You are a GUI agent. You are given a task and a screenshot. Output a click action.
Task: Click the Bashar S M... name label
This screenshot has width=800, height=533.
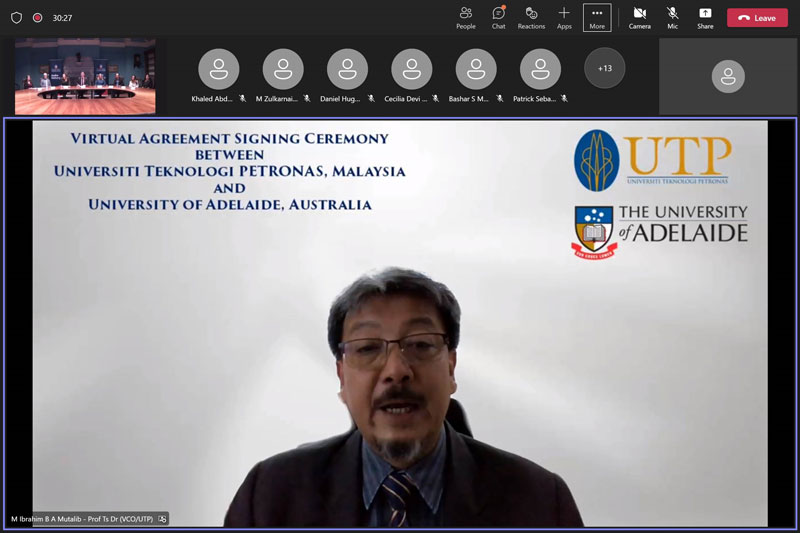coord(468,99)
